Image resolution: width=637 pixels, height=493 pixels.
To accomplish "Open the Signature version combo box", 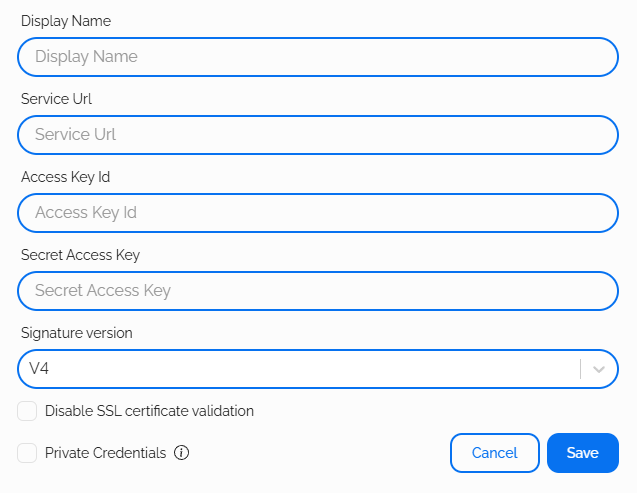I will point(300,369).
